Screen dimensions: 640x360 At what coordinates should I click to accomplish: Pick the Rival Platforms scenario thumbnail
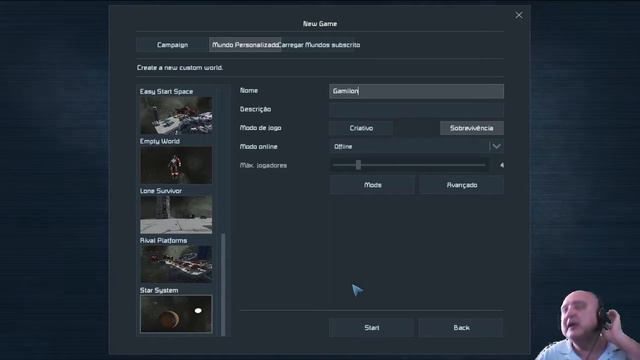[176, 264]
